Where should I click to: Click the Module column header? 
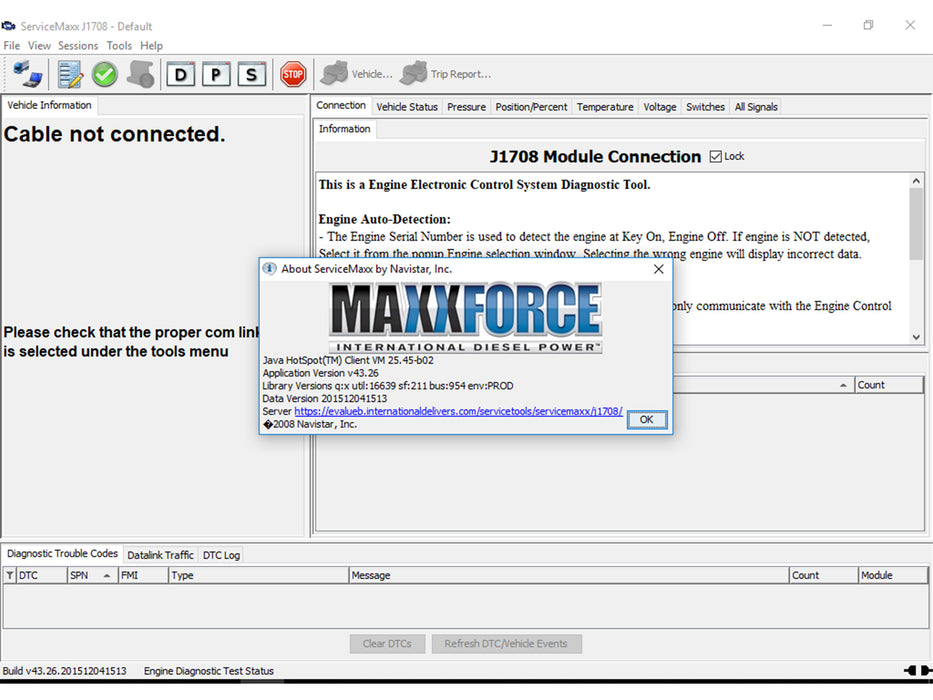tap(893, 576)
